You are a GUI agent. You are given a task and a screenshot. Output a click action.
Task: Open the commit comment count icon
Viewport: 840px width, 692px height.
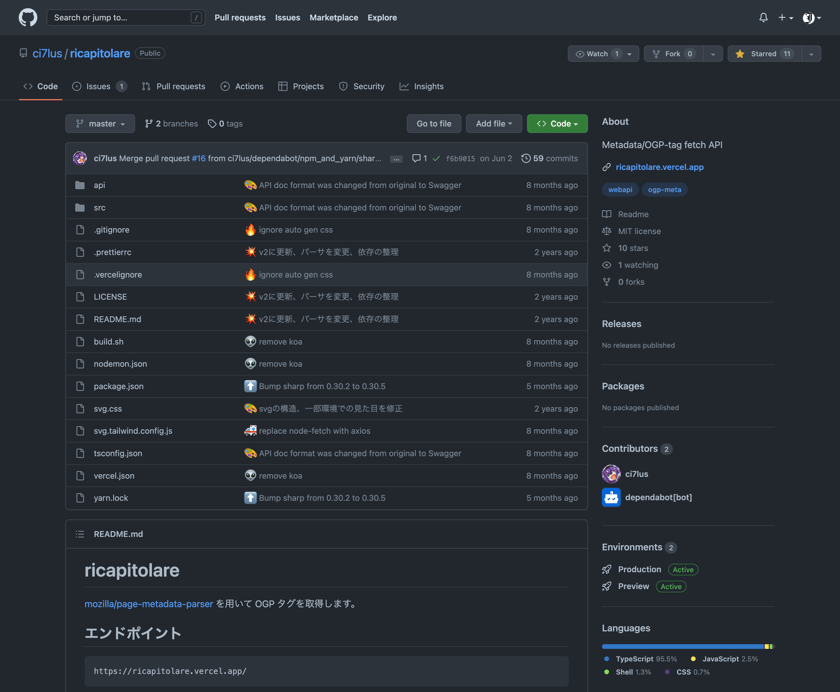point(419,159)
